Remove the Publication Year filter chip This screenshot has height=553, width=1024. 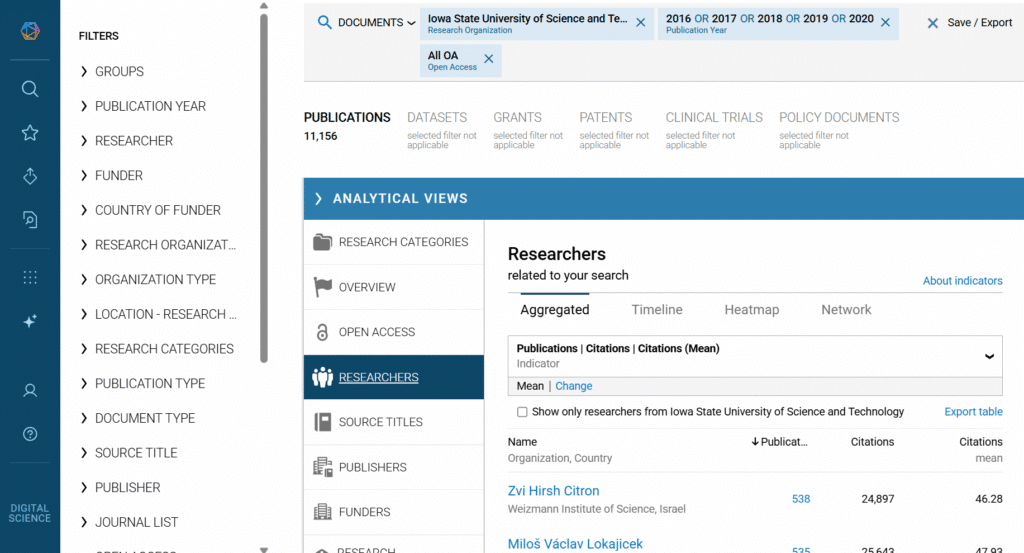point(885,22)
